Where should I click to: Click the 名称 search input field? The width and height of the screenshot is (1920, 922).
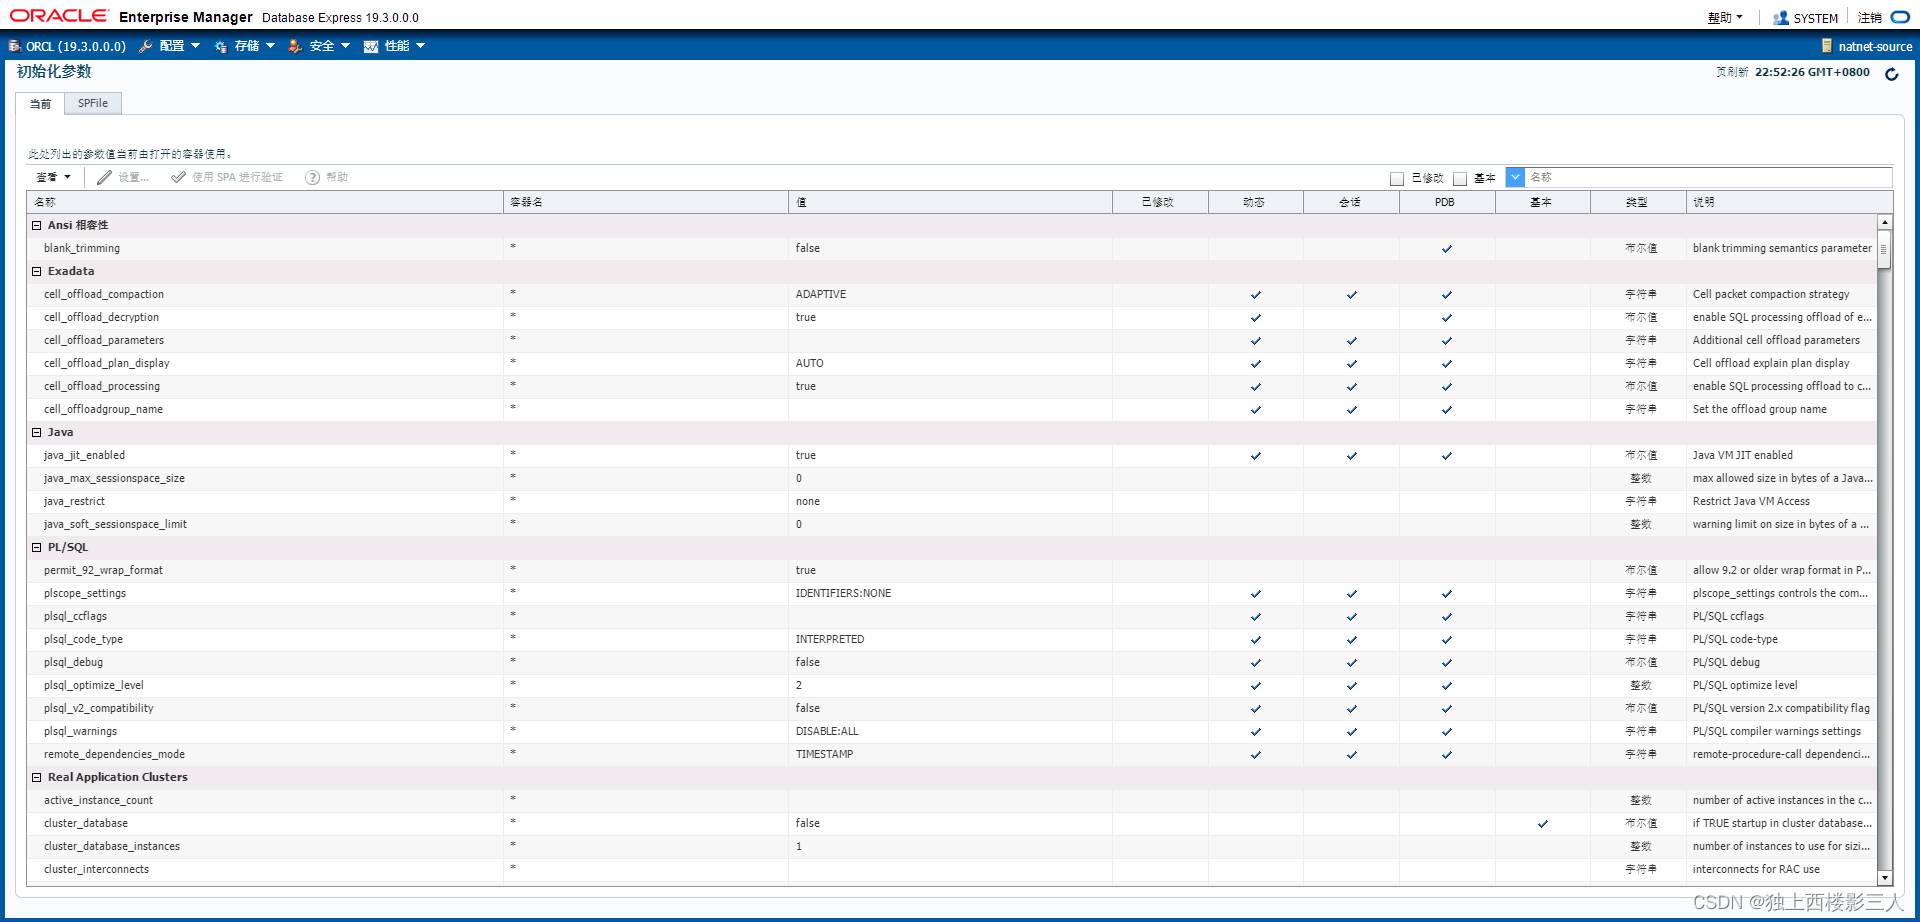pos(1708,177)
